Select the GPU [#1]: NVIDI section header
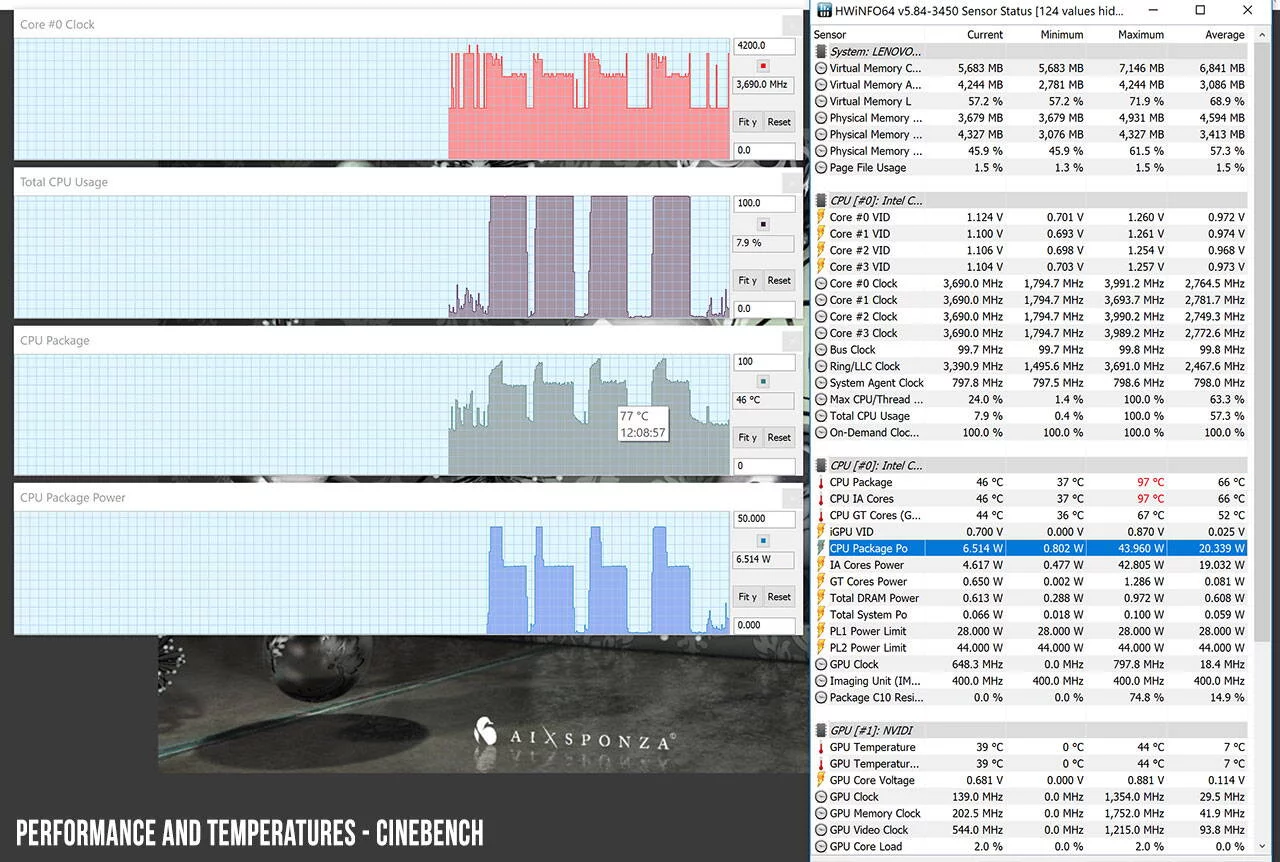 [x=1030, y=730]
